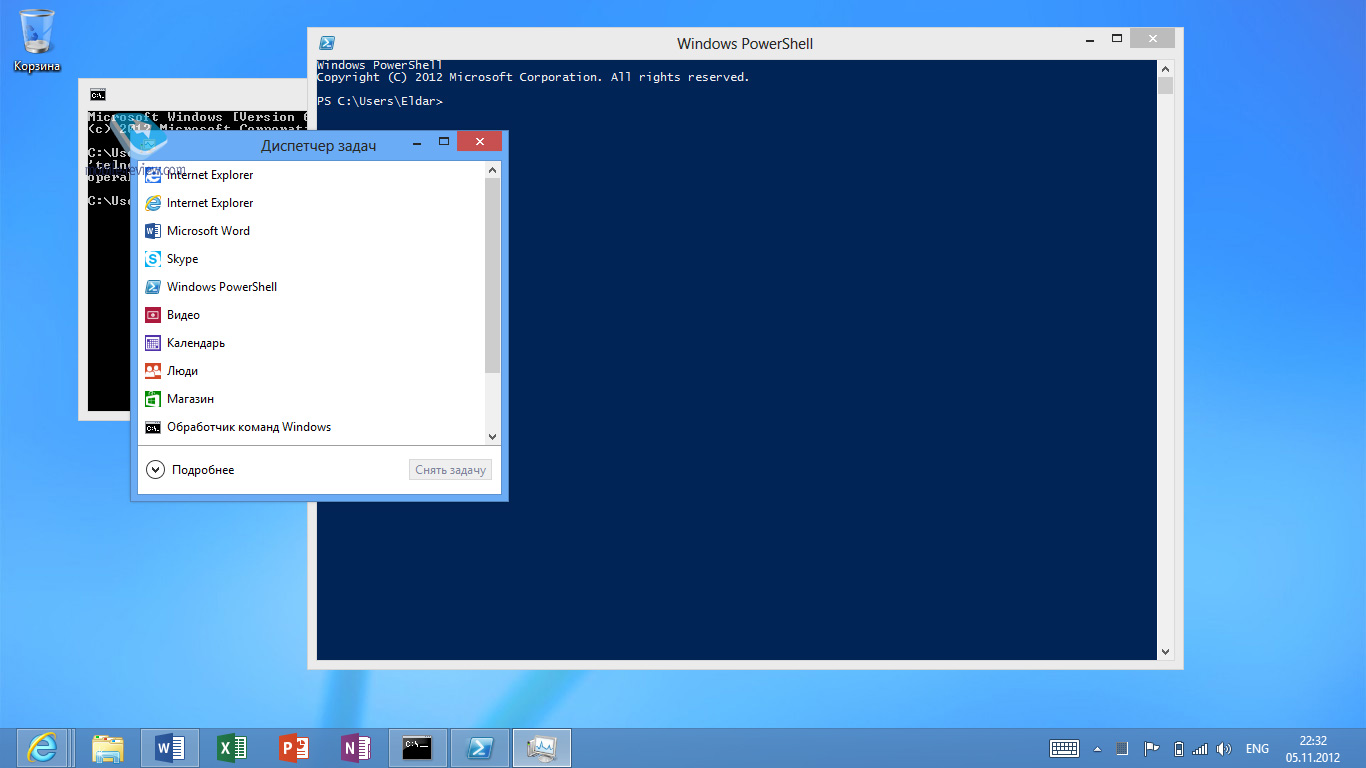Switch to PowerShell taskbar icon
Screen dimensions: 1366x768
480,747
